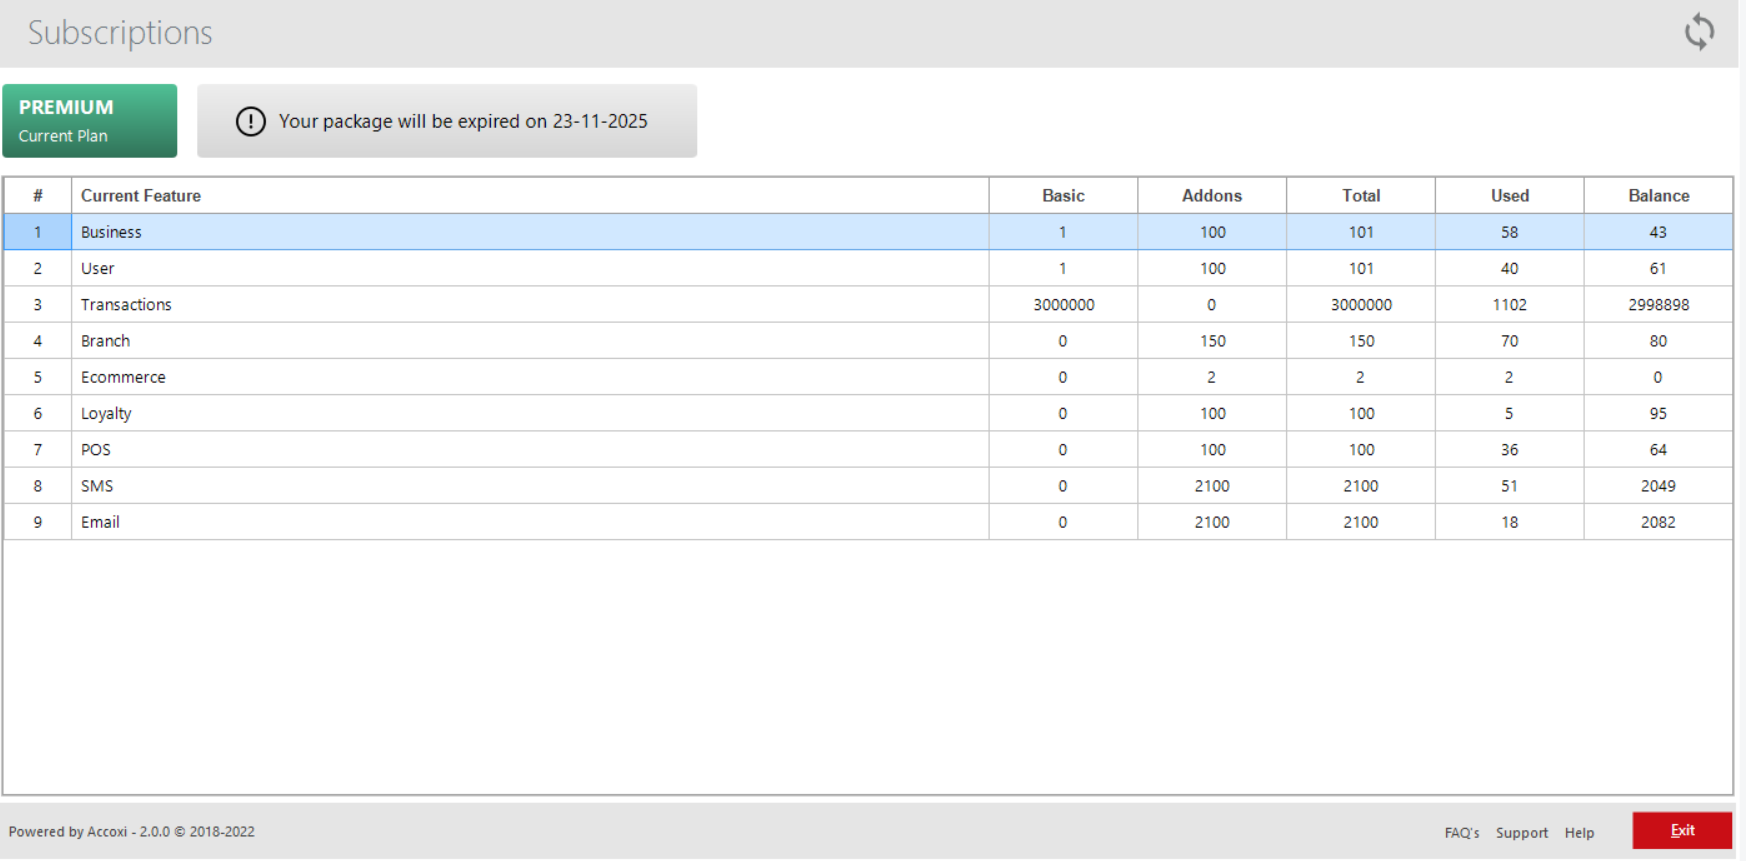The image size is (1746, 861).
Task: Click row number 9 cell
Action: tap(38, 522)
